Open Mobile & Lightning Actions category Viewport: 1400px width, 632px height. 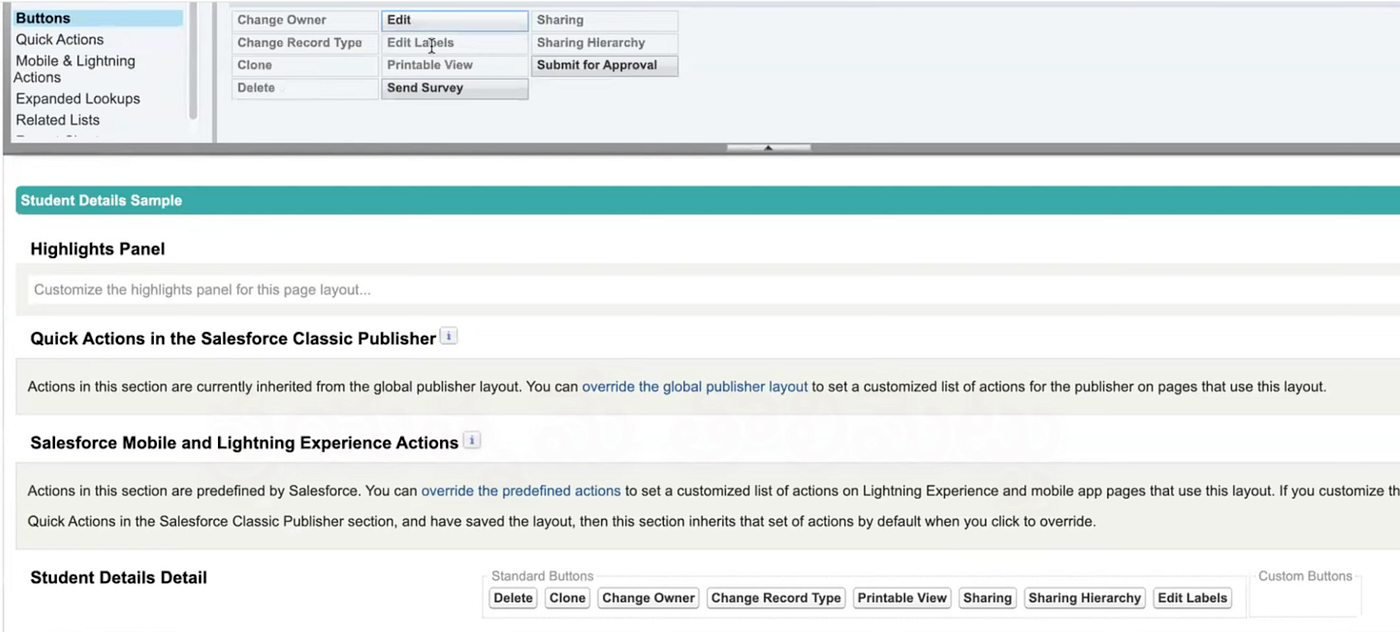(x=75, y=69)
